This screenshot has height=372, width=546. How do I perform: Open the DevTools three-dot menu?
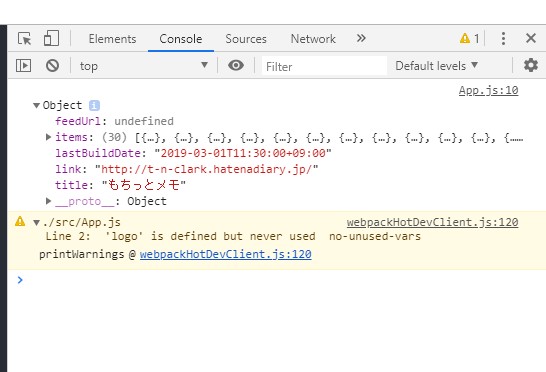[x=503, y=38]
